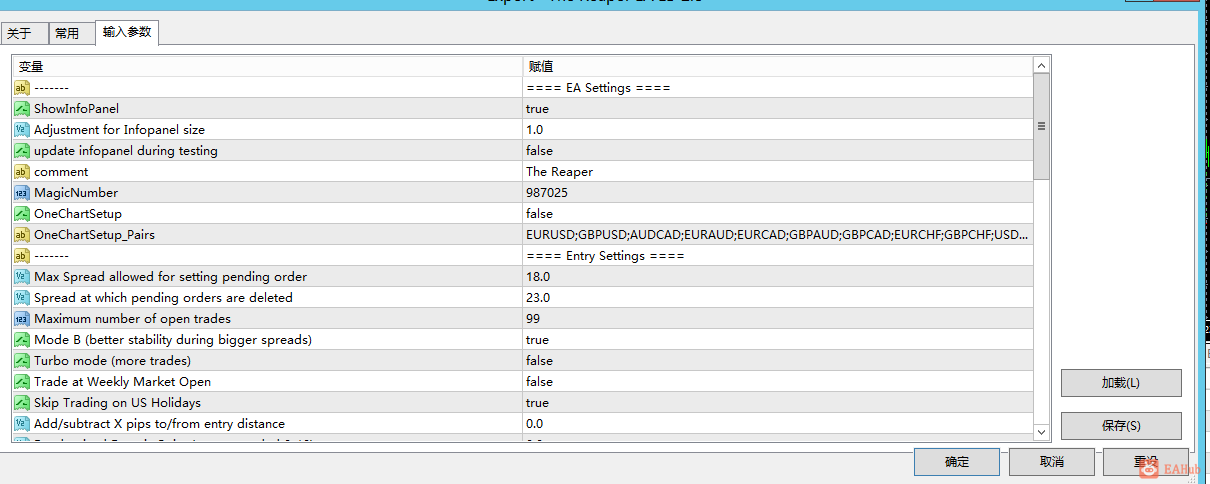Click the scrollbar up arrow of parameter list

pos(1041,66)
